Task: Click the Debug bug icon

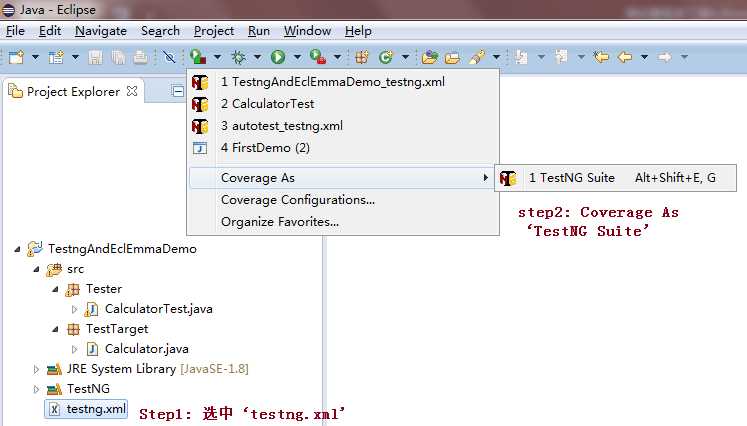Action: click(238, 58)
